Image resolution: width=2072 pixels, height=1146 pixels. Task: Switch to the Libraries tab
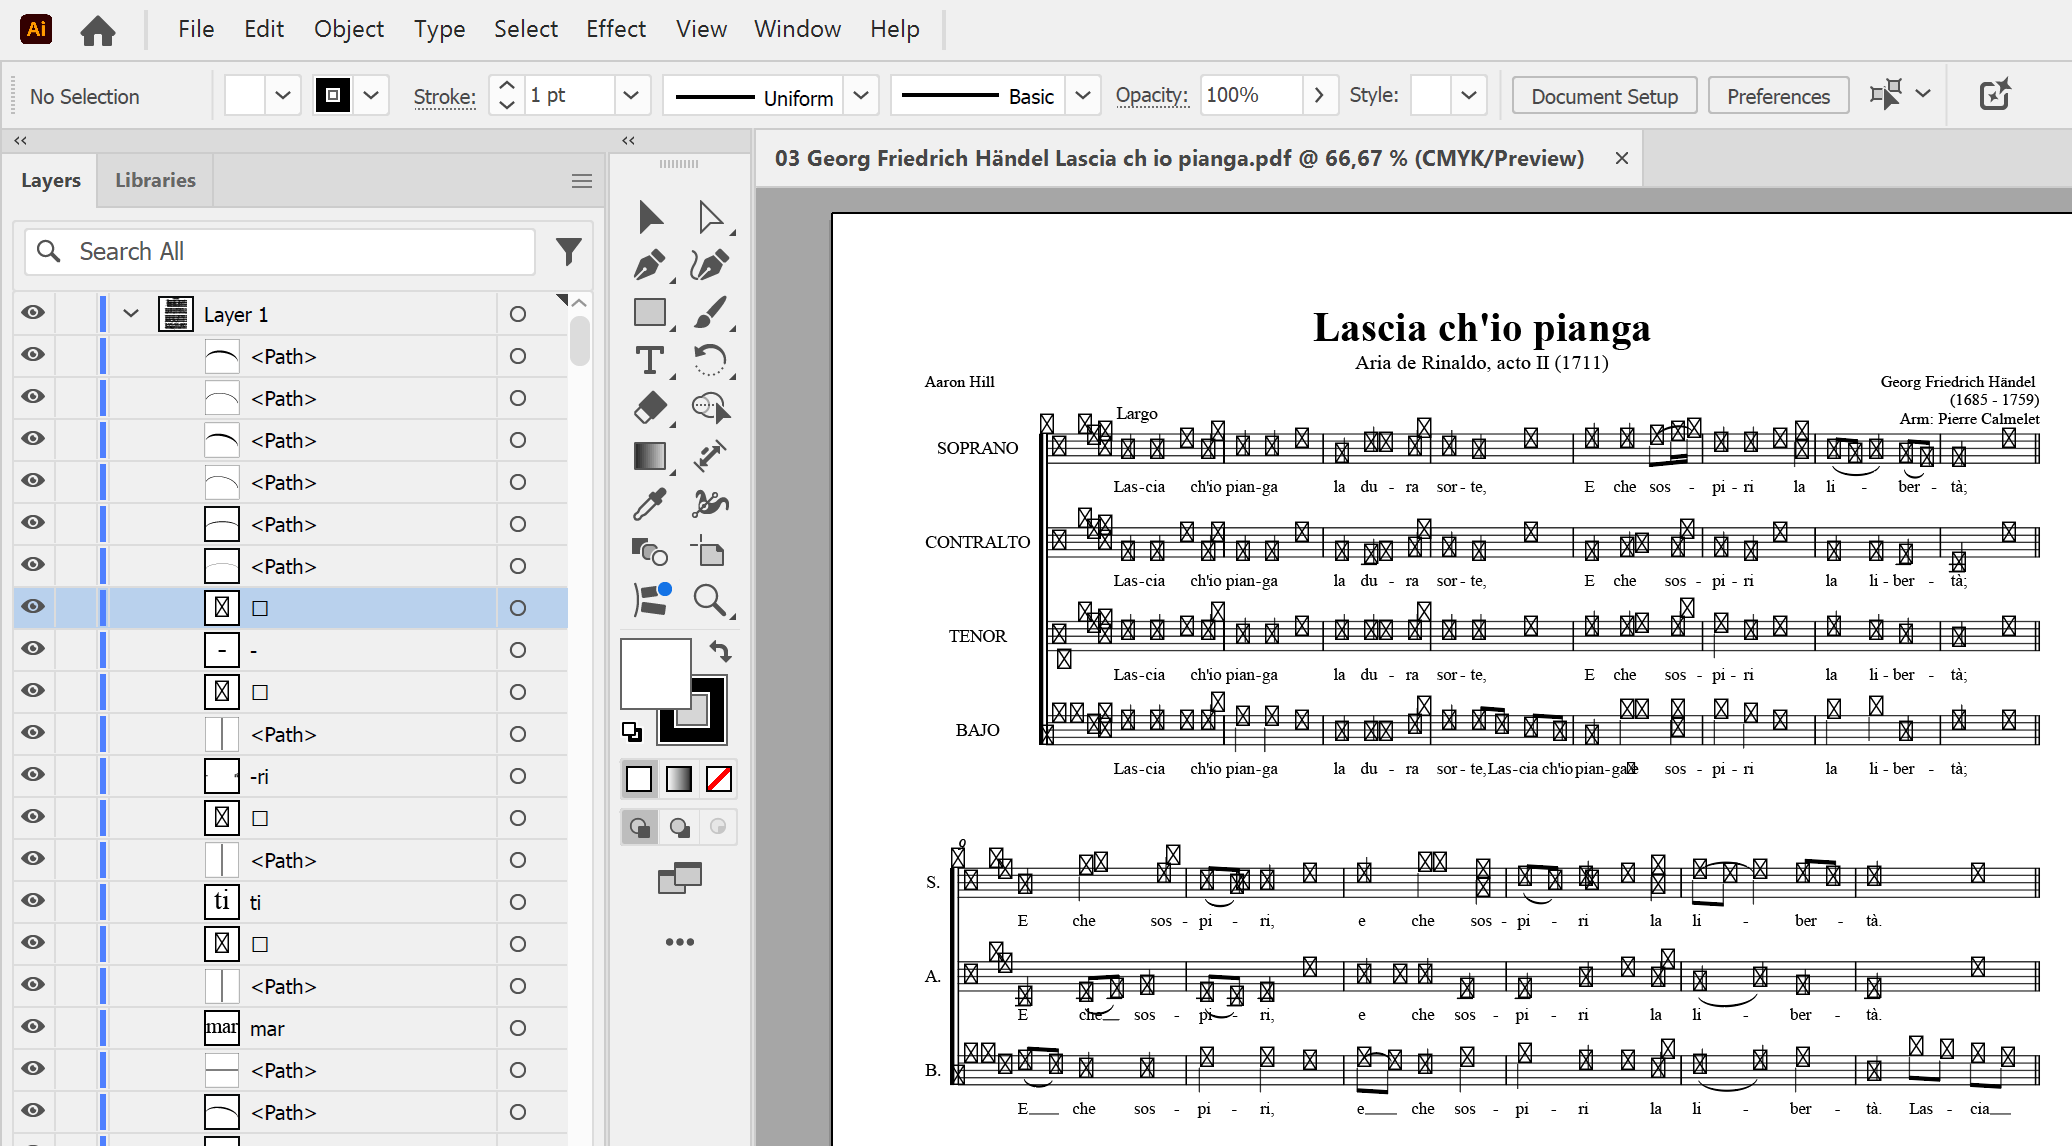pyautogui.click(x=155, y=180)
